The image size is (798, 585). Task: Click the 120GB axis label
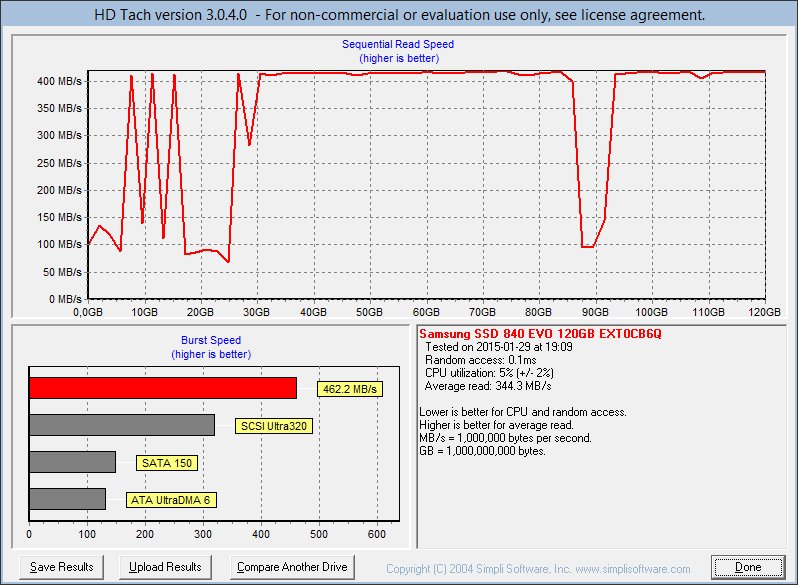pyautogui.click(x=764, y=312)
